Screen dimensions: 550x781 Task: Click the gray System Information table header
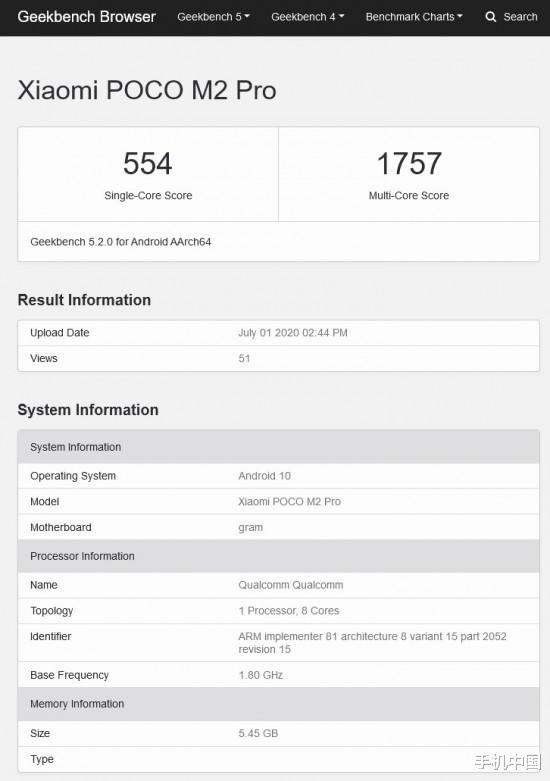(x=278, y=447)
